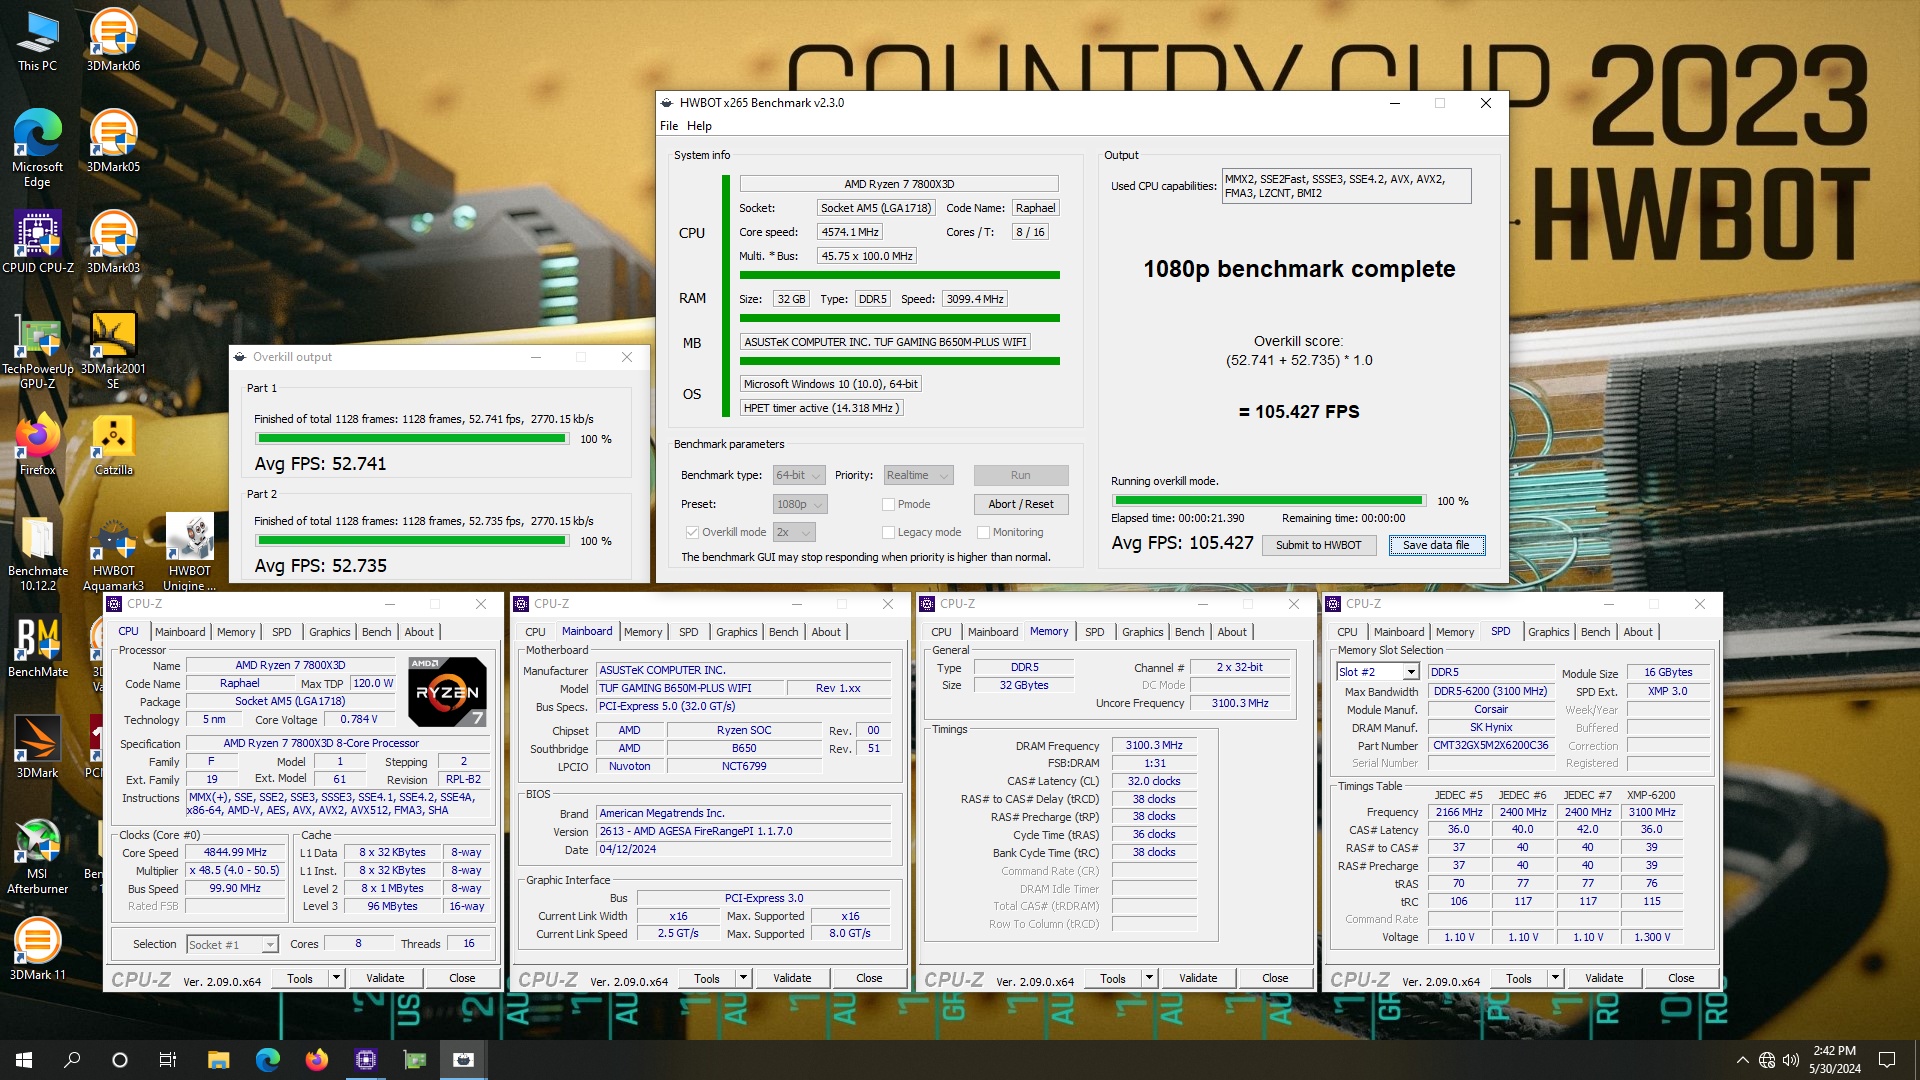Enable the Monitoring checkbox
Screen dimensions: 1920x1080
(x=983, y=533)
